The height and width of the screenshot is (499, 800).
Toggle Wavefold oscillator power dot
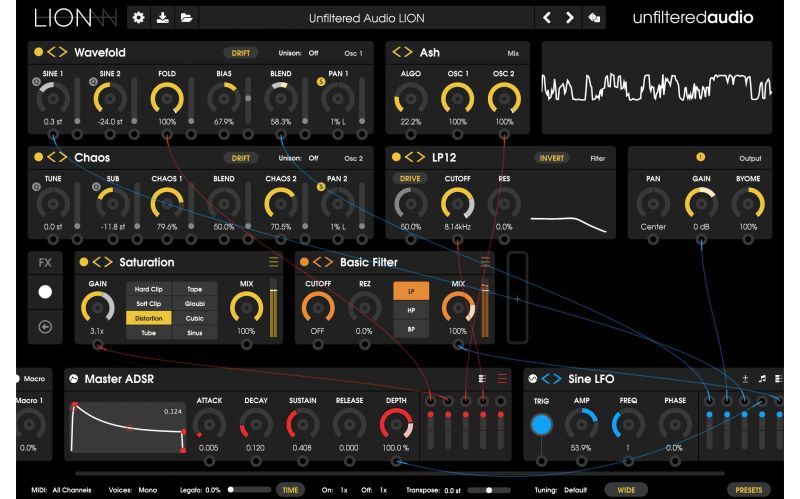(x=38, y=52)
